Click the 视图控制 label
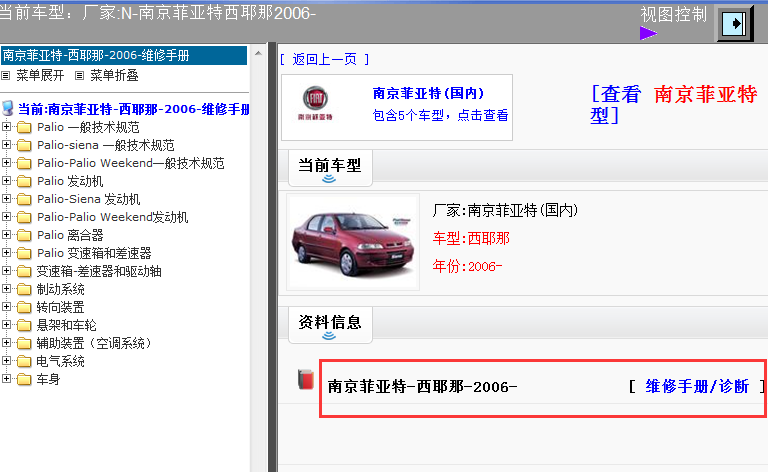The image size is (768, 472). (x=673, y=14)
